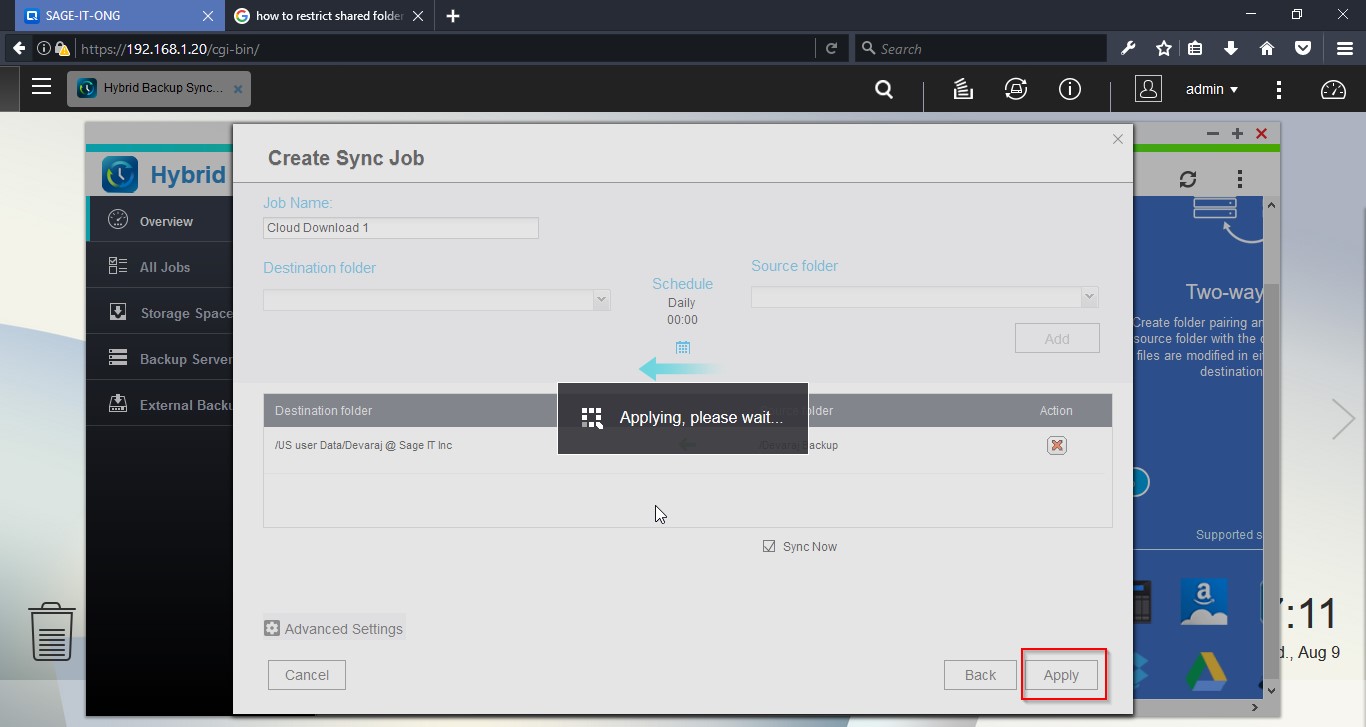The image size is (1366, 727).
Task: Open the resource monitor dashboard gauge icon
Action: click(x=1333, y=89)
